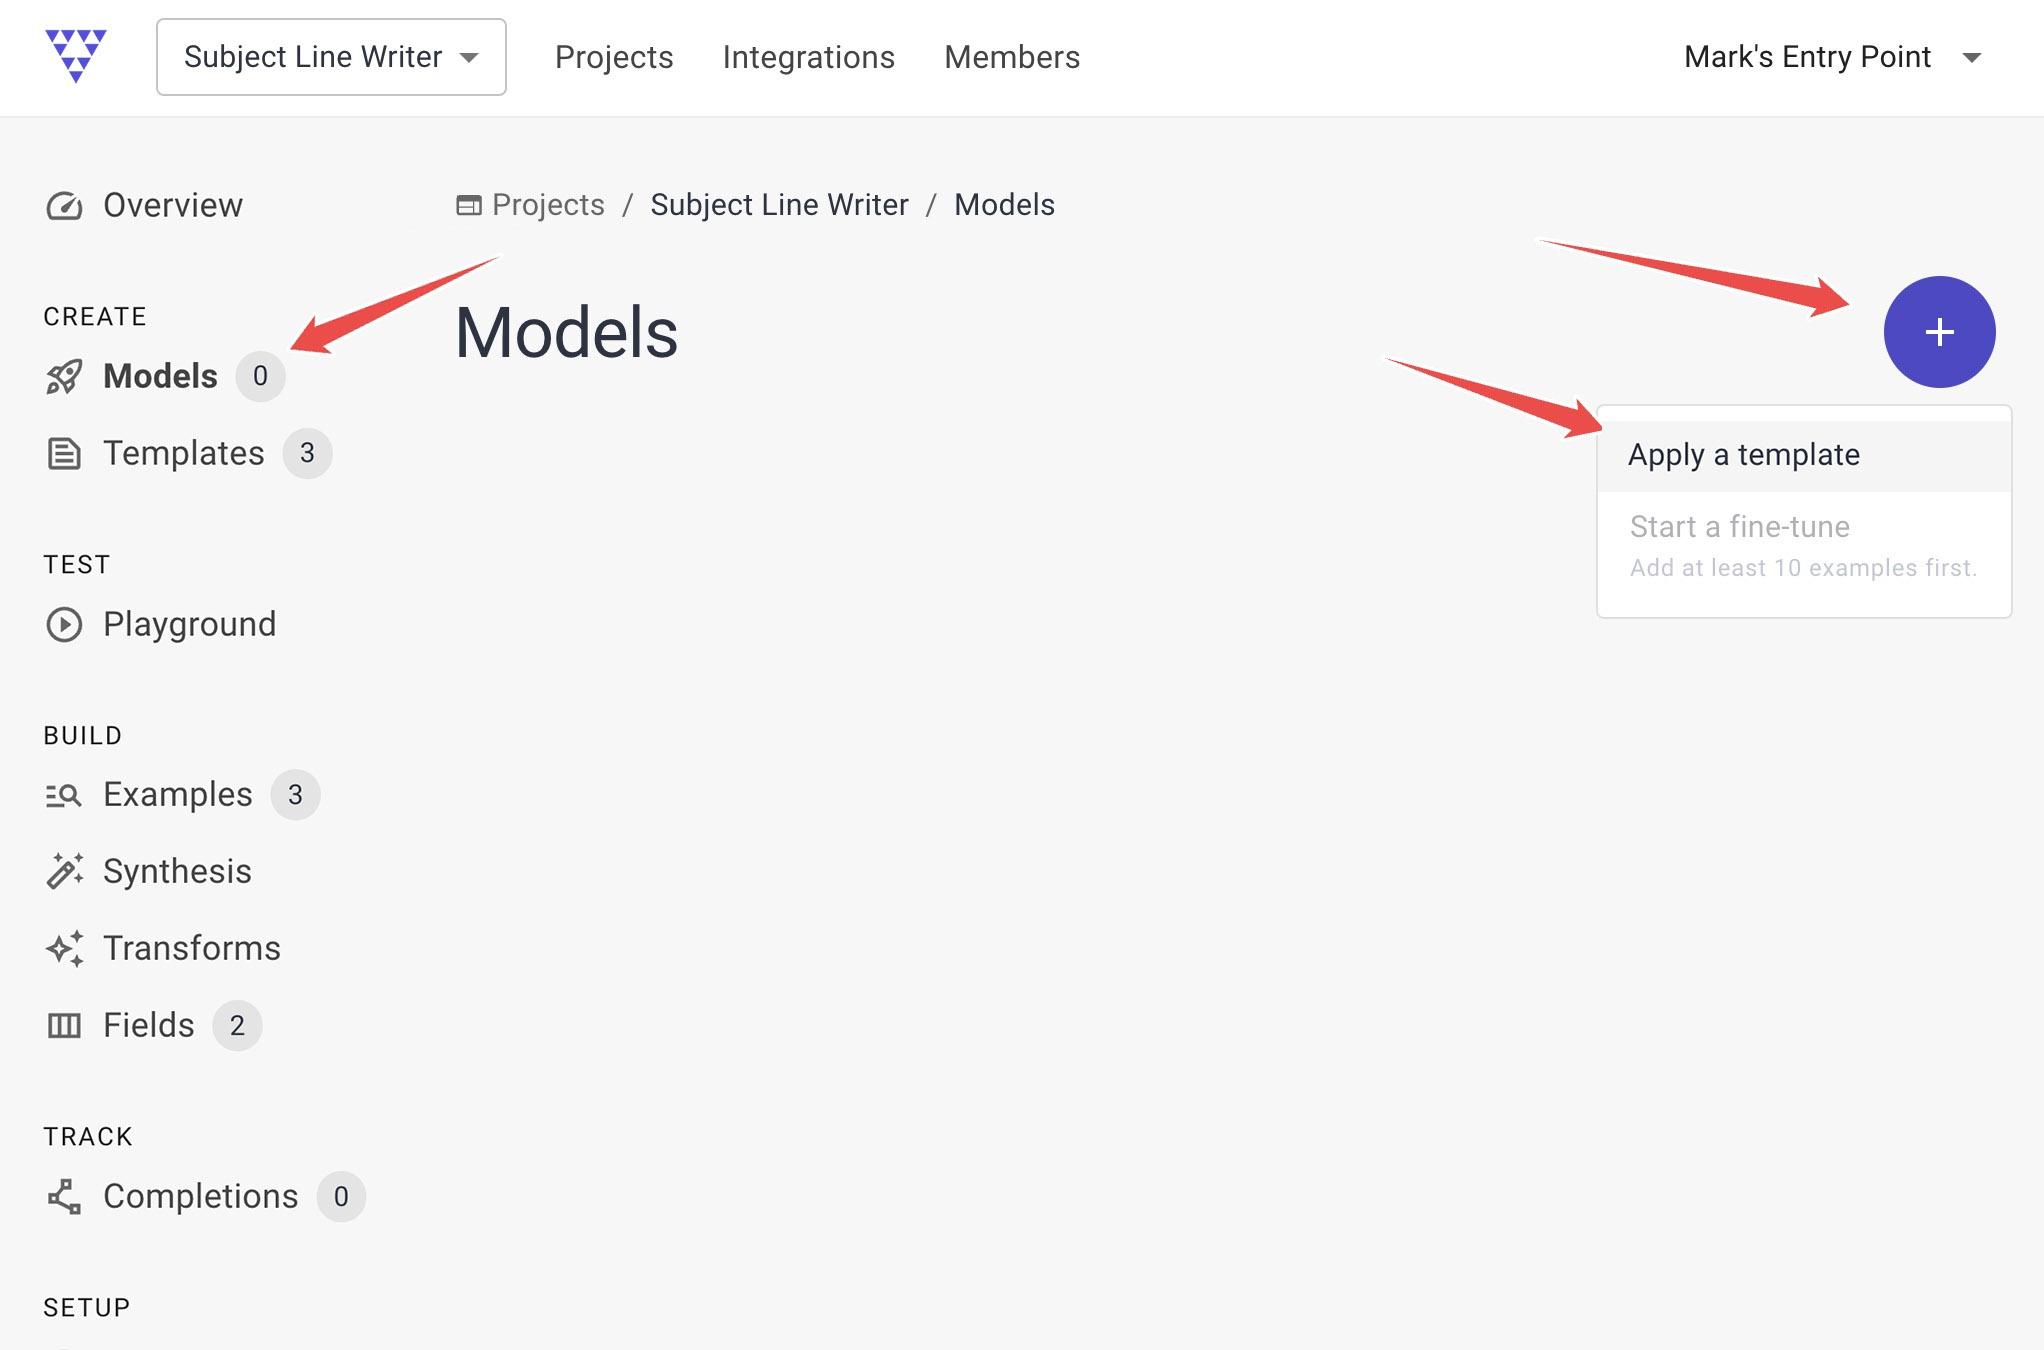Select the Start a fine-tune option
Viewport: 2044px width, 1350px height.
coord(1740,527)
